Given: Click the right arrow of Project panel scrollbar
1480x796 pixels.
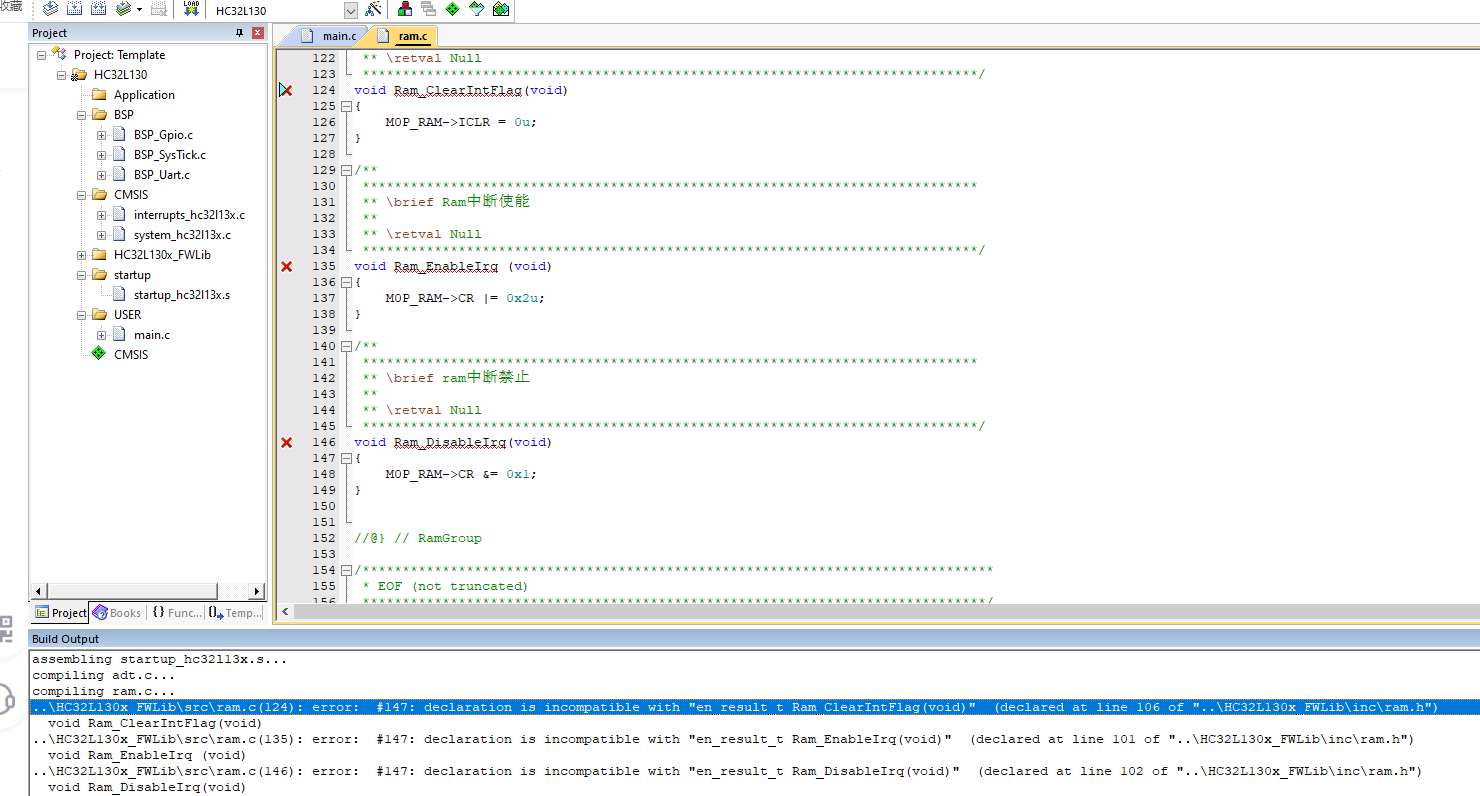Looking at the screenshot, I should [257, 591].
